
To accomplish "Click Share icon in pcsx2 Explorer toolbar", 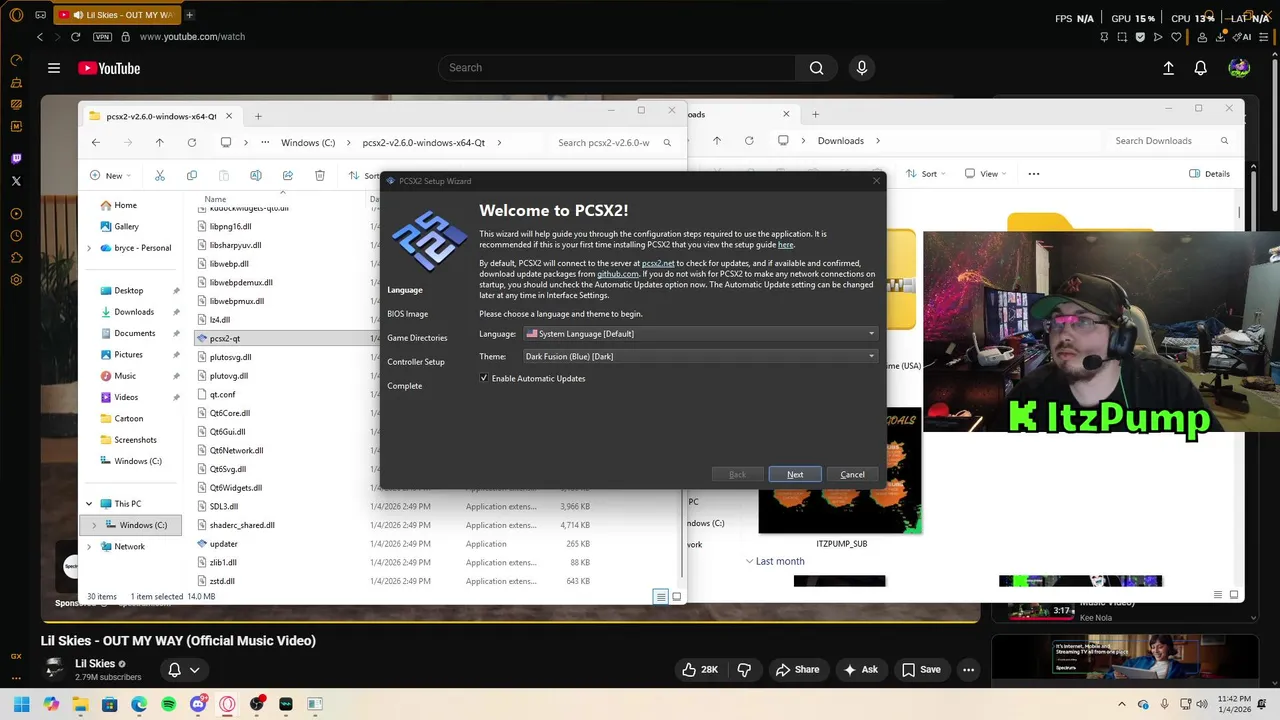I will (x=287, y=175).
